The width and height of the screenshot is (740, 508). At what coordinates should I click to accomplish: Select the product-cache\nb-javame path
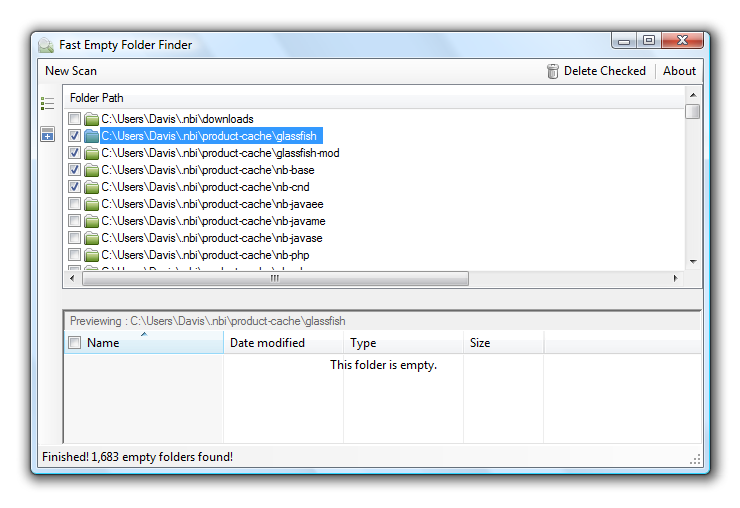click(213, 221)
